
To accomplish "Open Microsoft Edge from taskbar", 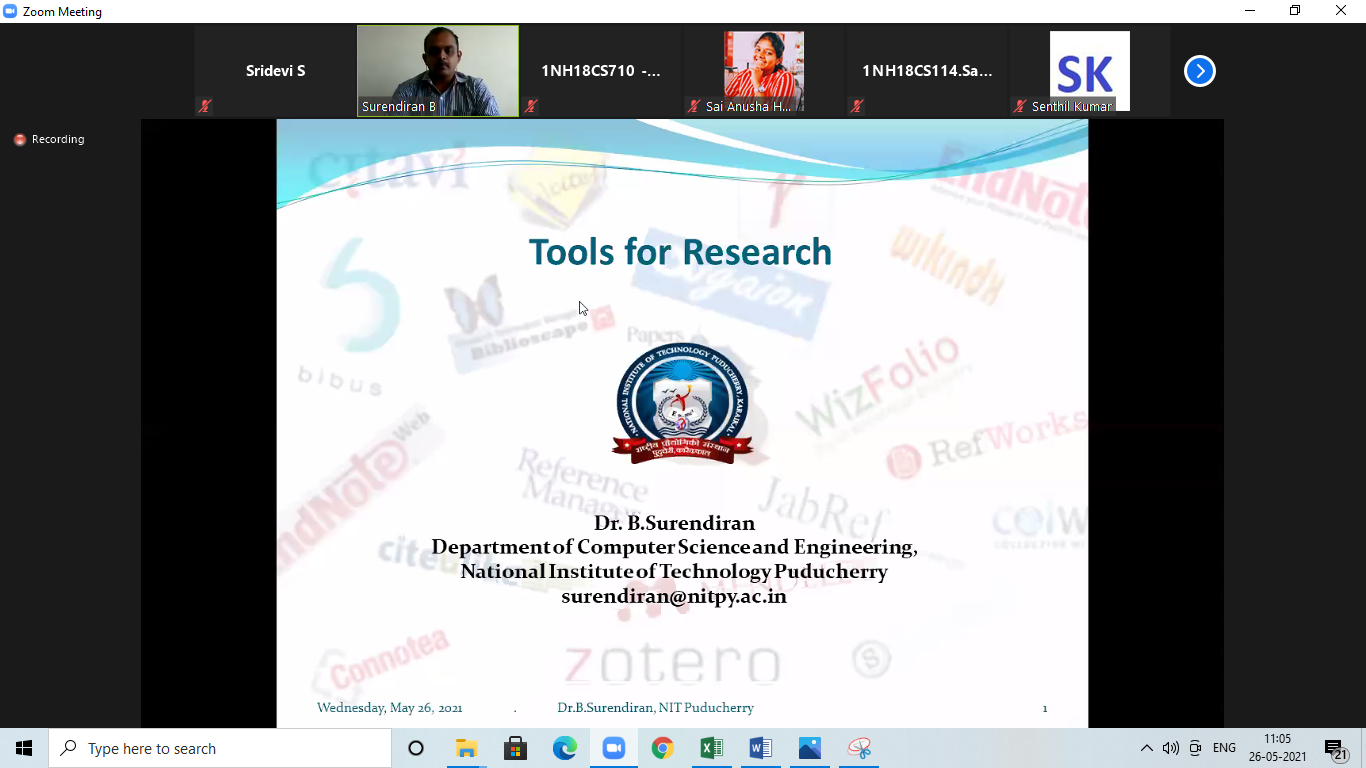I will pyautogui.click(x=564, y=748).
